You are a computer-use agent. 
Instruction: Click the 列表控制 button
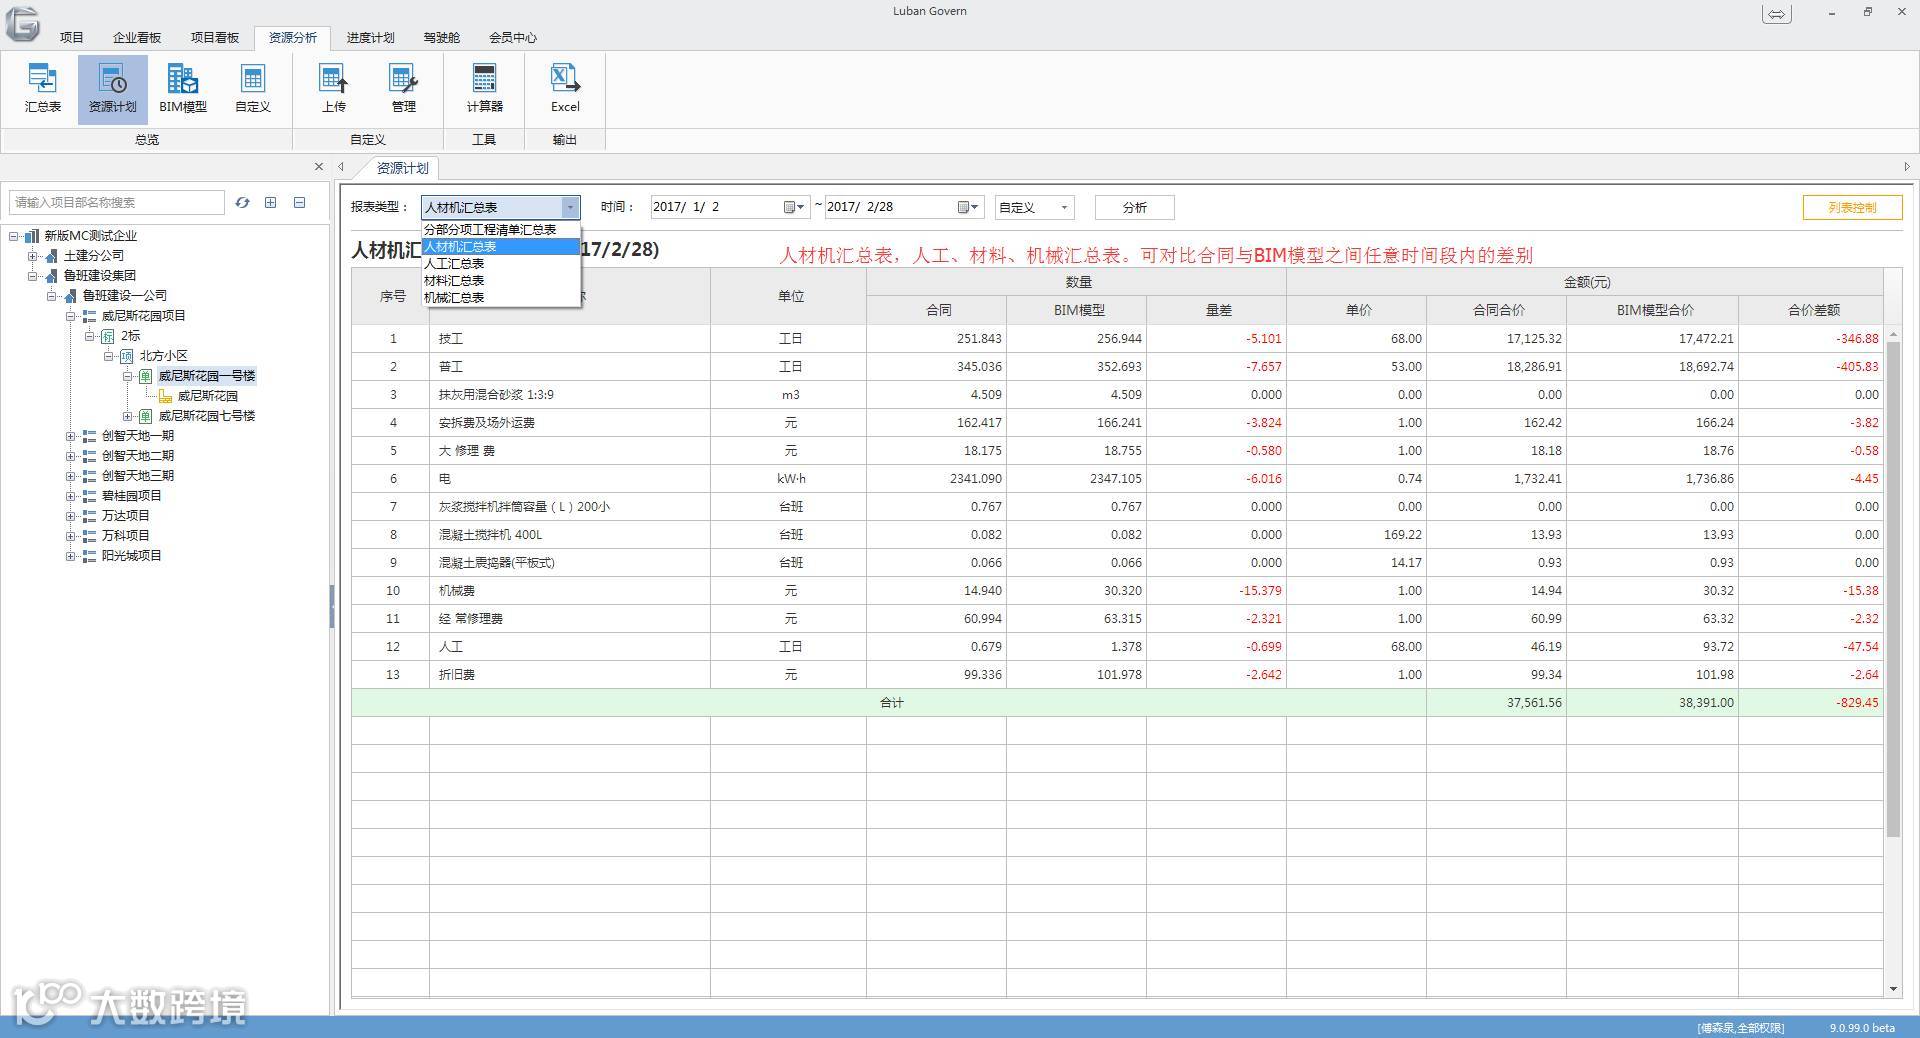[x=1852, y=207]
